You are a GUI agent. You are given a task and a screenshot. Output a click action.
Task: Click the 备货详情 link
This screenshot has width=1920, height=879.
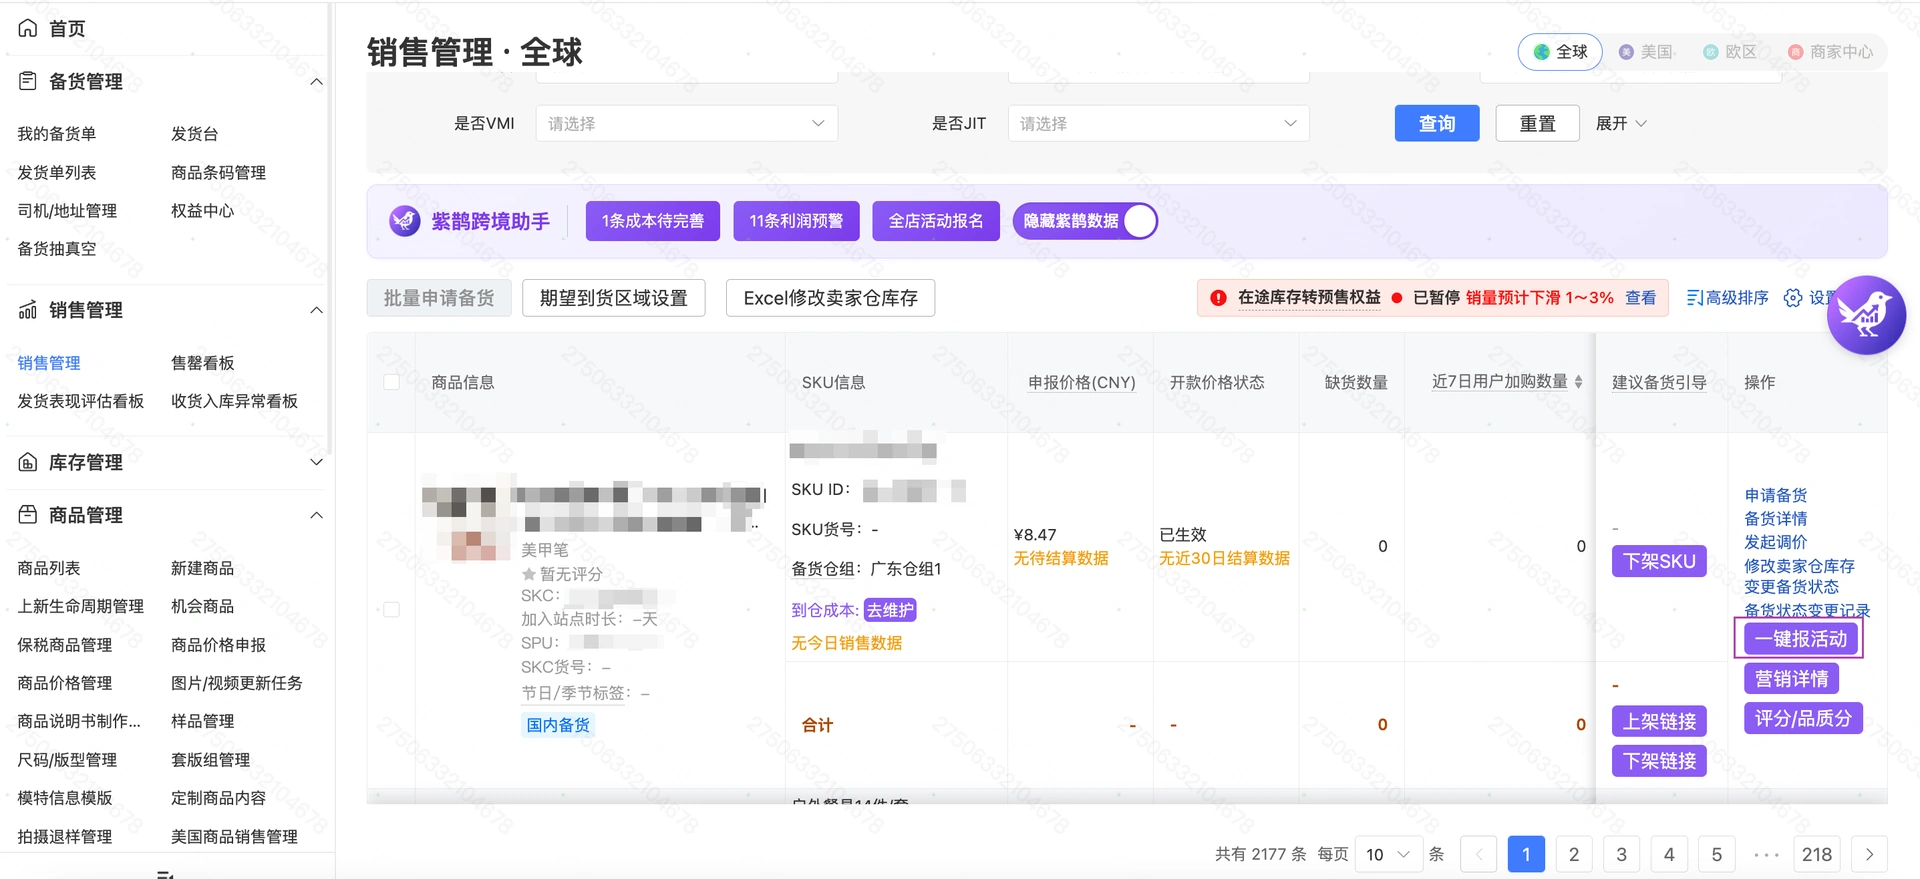coord(1776,518)
